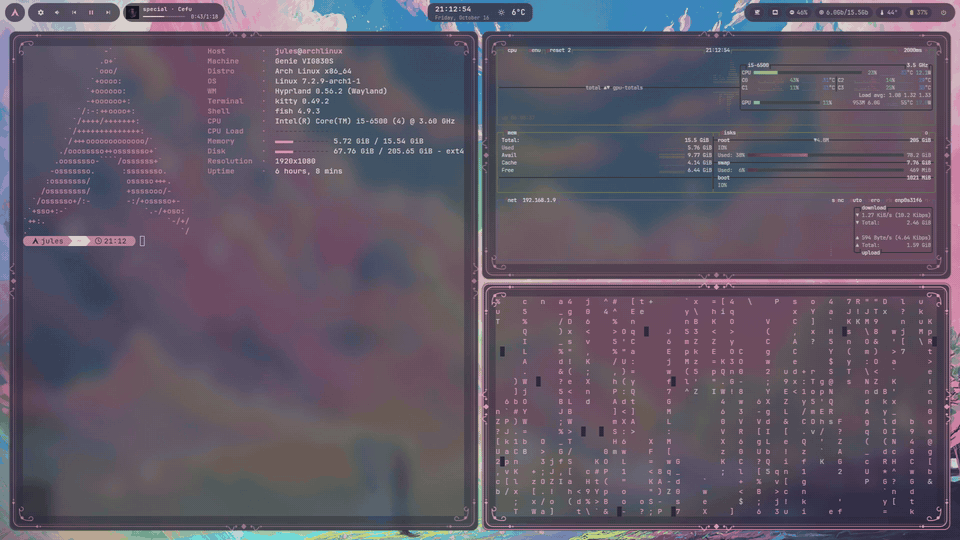
Task: Click the 'root' disk entry in btop
Action: click(x=724, y=140)
